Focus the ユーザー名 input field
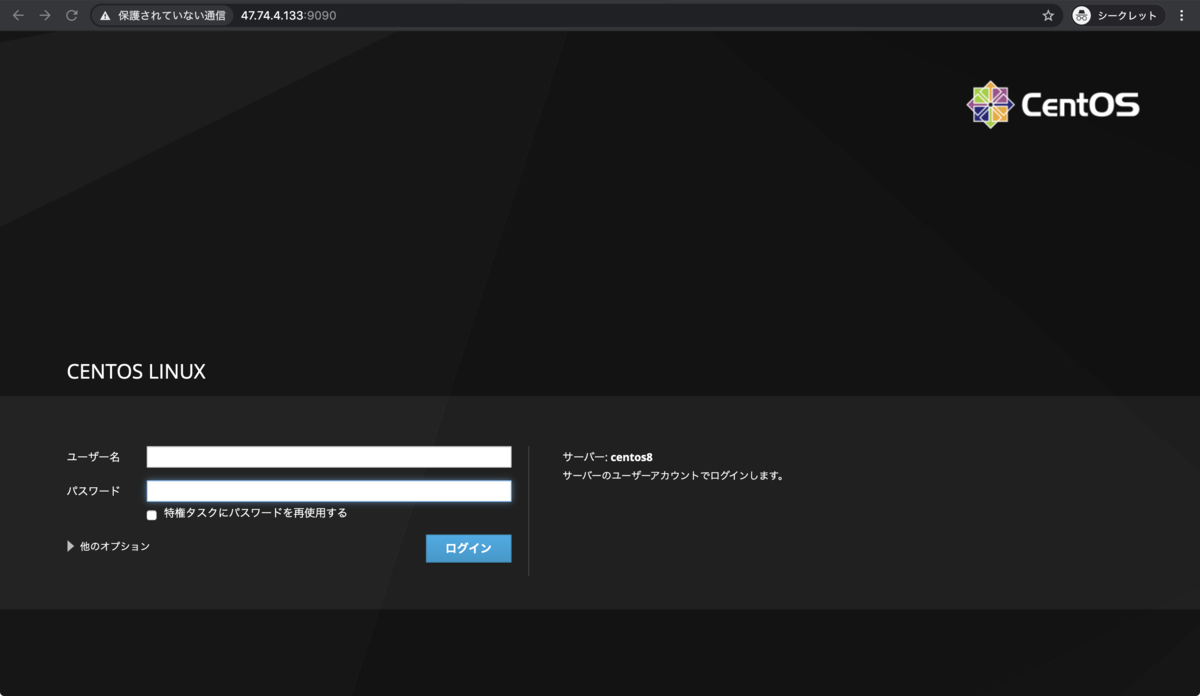 click(329, 457)
